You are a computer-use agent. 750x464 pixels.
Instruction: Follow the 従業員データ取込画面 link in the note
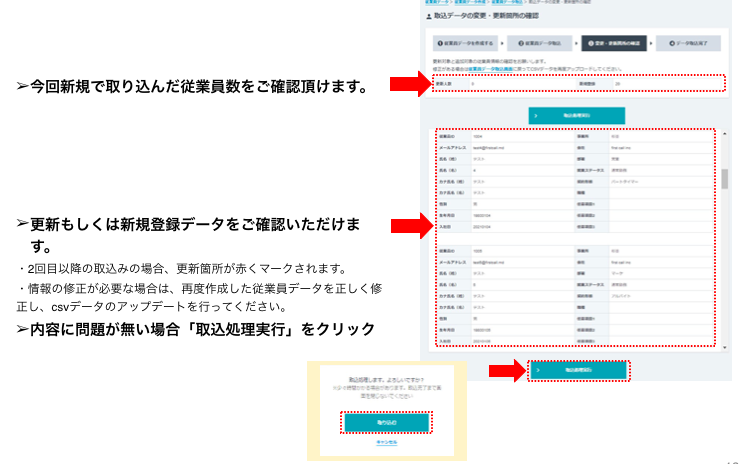click(x=490, y=69)
